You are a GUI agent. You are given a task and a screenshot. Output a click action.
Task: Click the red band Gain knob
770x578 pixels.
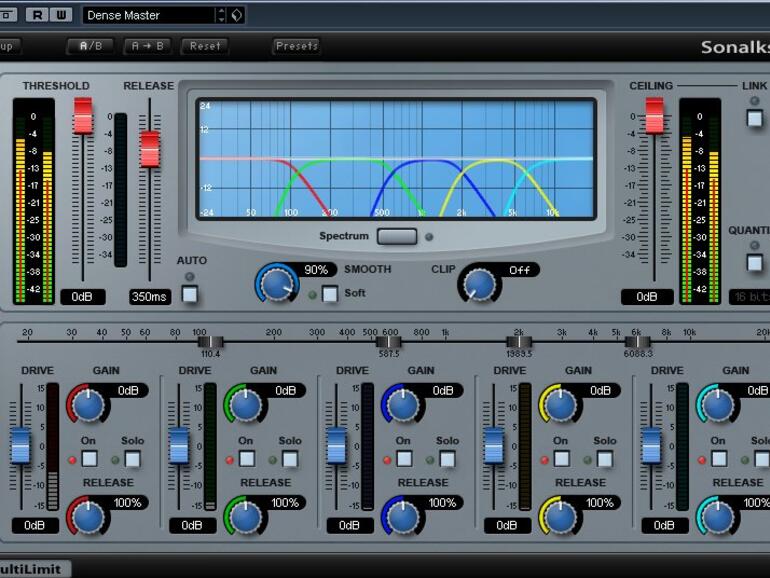pyautogui.click(x=87, y=404)
